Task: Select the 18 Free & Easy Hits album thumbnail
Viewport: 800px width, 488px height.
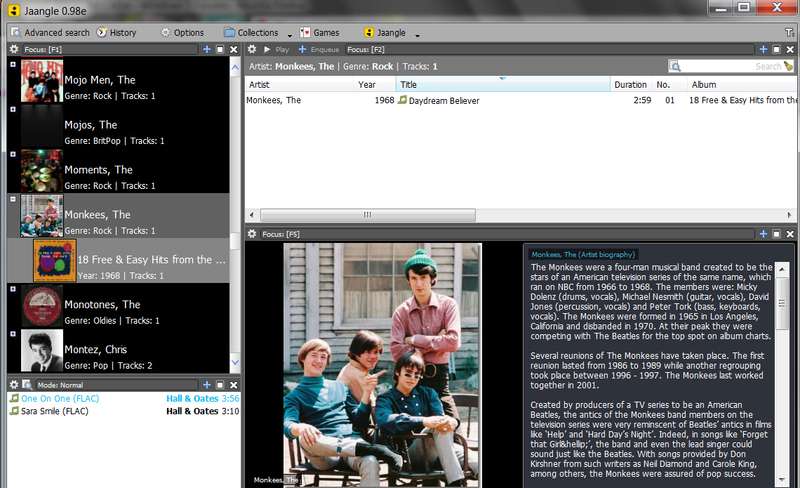Action: point(55,261)
